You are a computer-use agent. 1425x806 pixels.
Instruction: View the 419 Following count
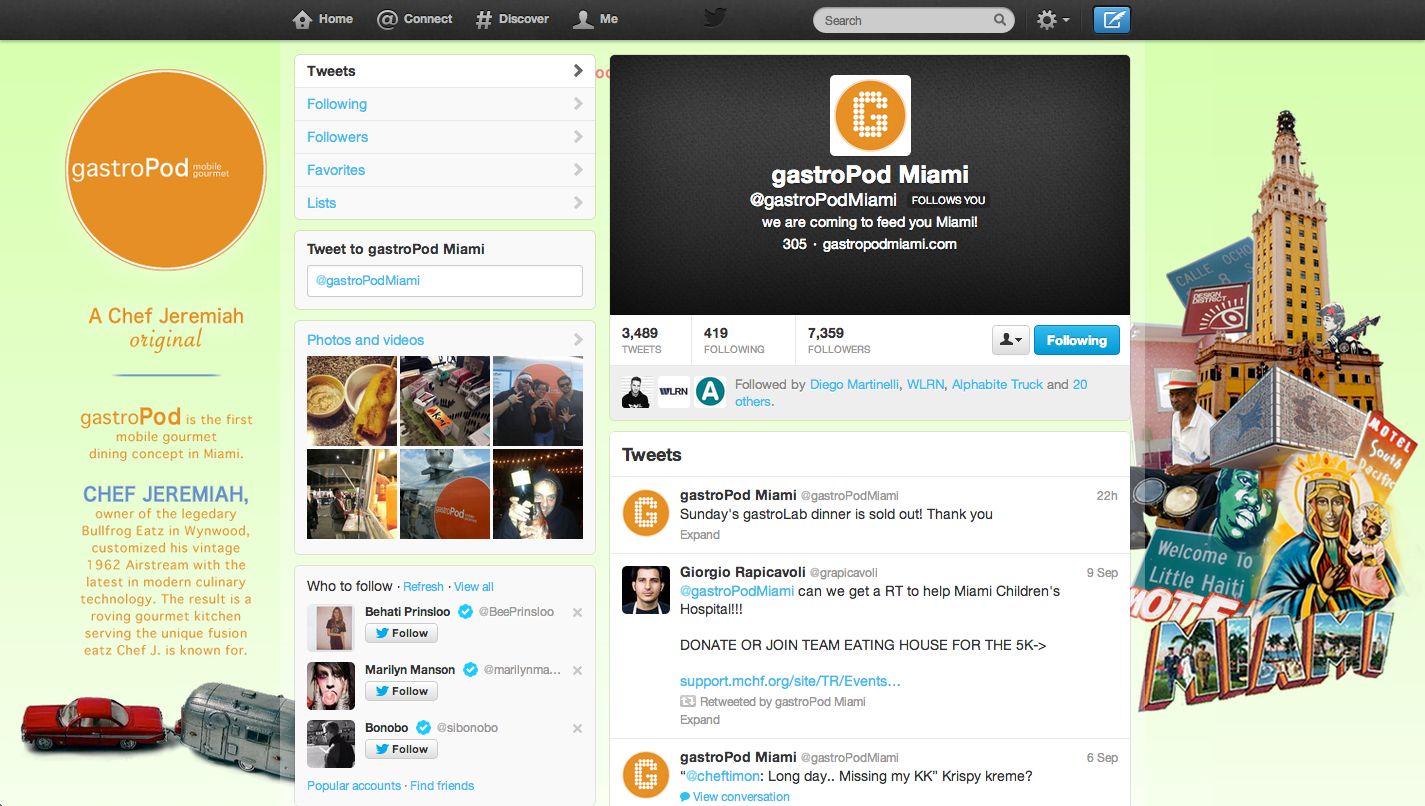click(734, 340)
